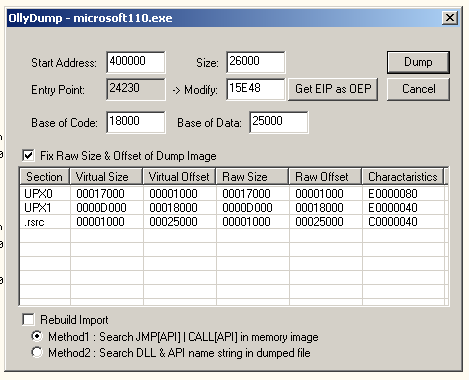Screen dimensions: 469x380
Task: Click .rsrc raw size 00001000
Action: 246,222
